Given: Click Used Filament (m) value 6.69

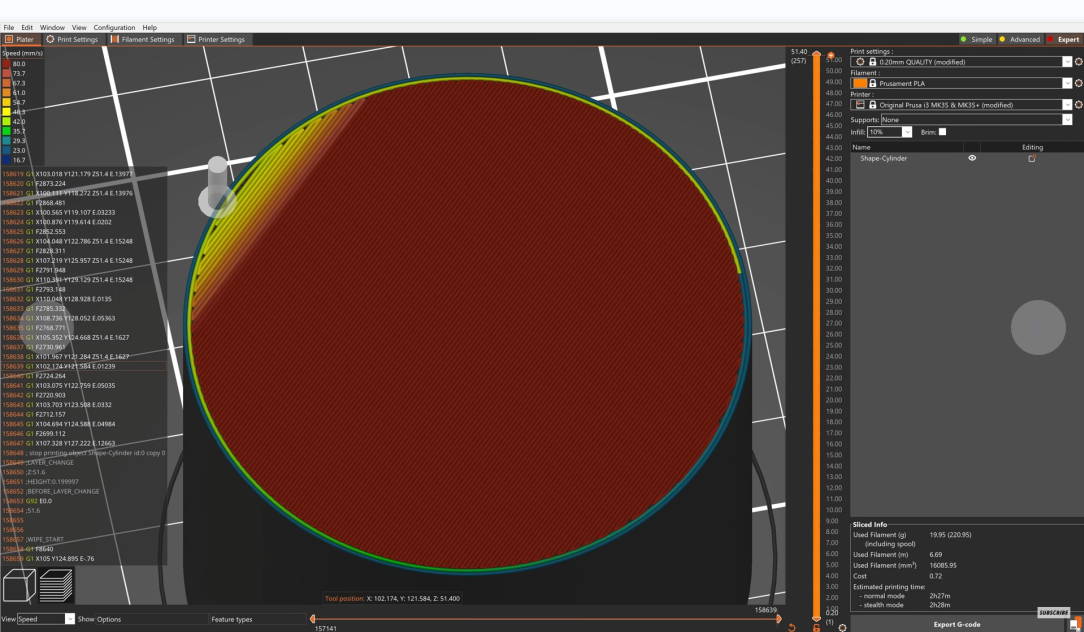Looking at the screenshot, I should click(935, 555).
